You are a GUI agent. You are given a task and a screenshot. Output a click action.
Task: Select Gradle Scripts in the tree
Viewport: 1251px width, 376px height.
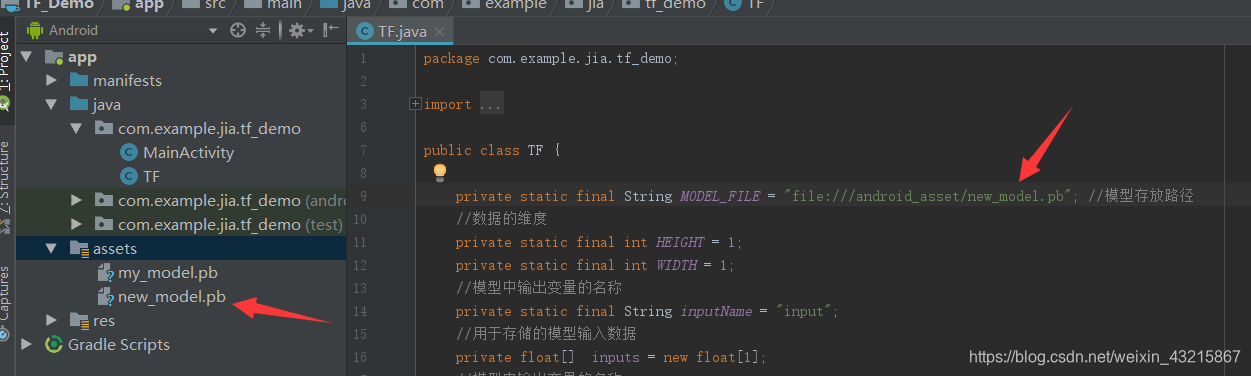point(119,344)
